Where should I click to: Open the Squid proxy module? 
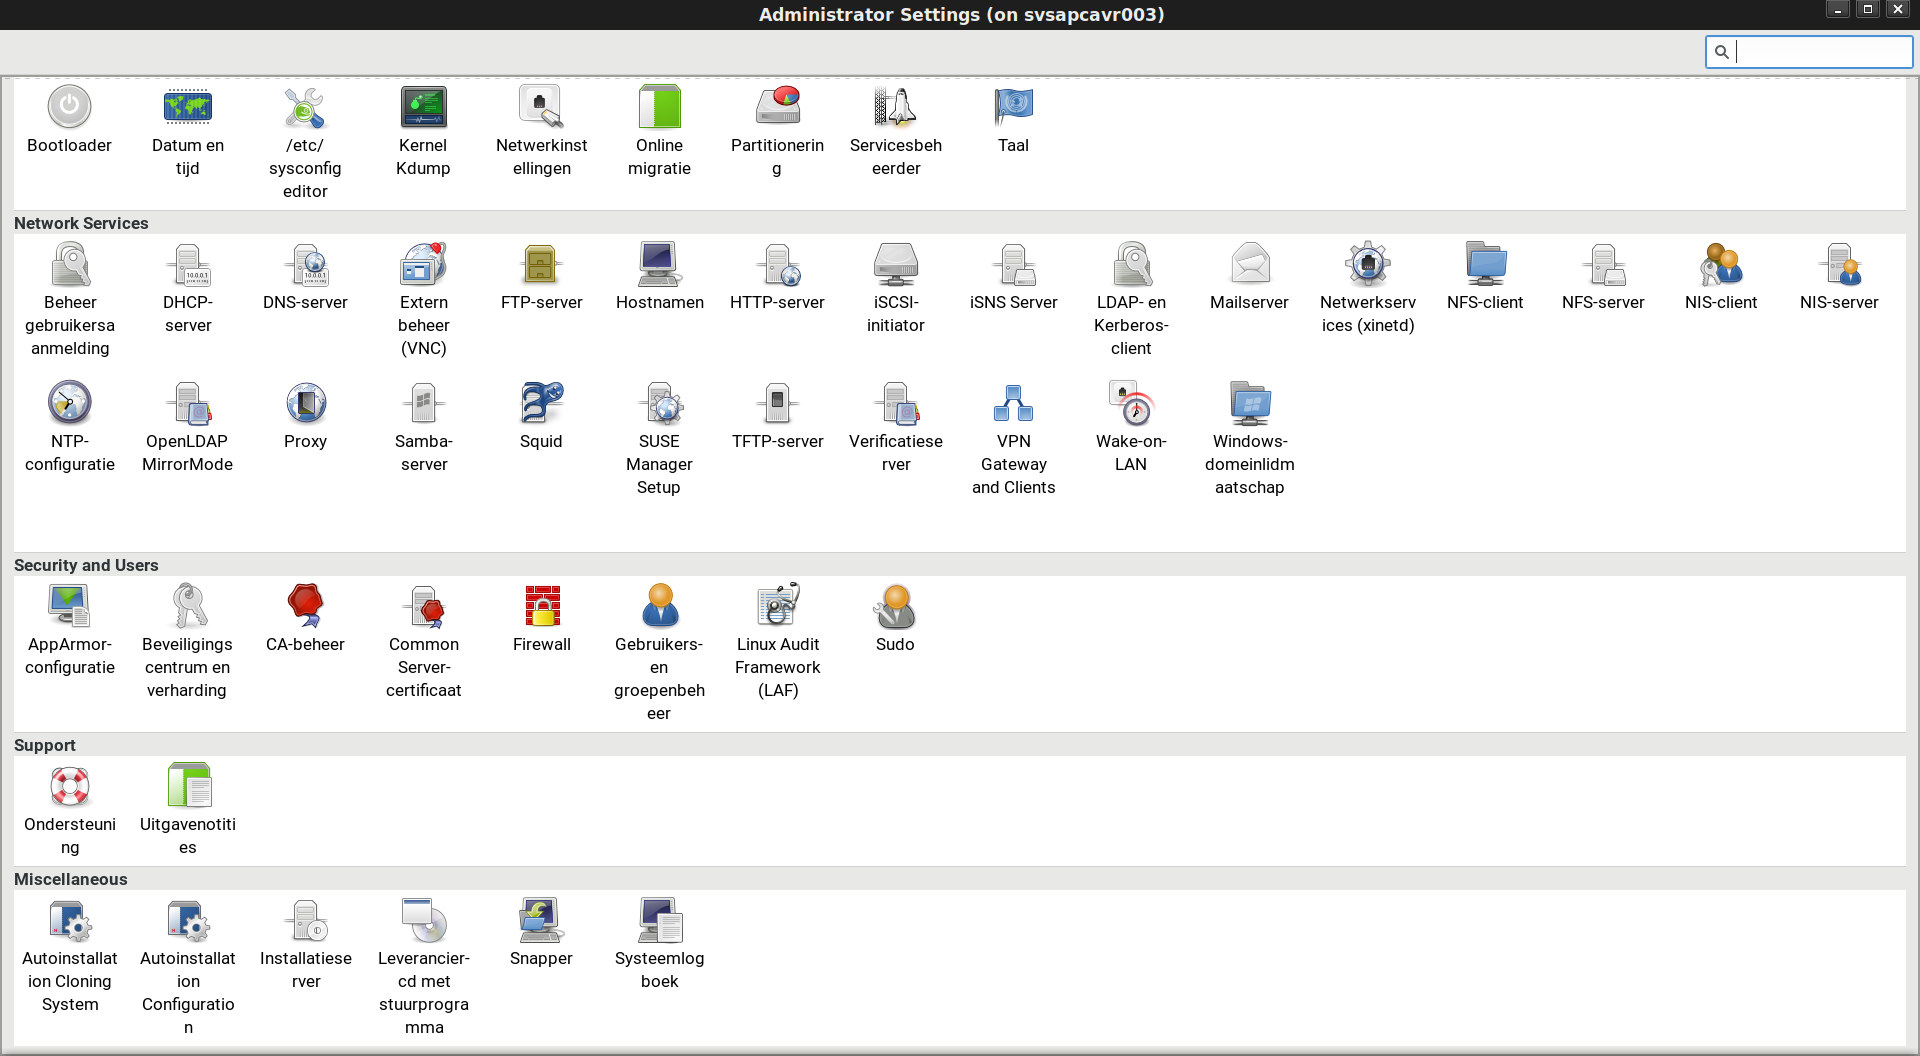(541, 403)
